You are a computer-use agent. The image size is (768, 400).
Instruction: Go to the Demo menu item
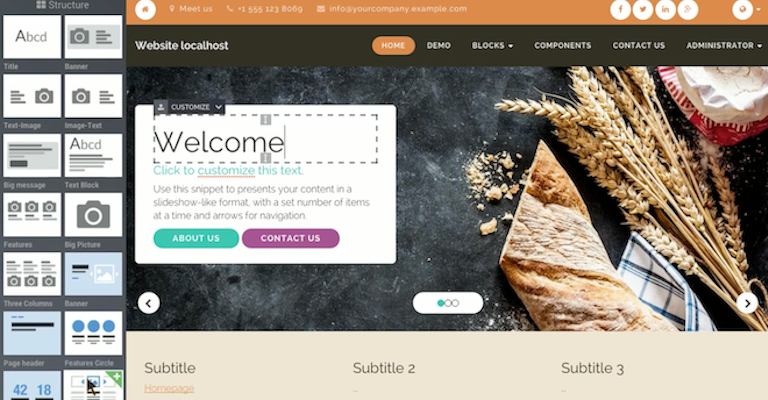438,46
